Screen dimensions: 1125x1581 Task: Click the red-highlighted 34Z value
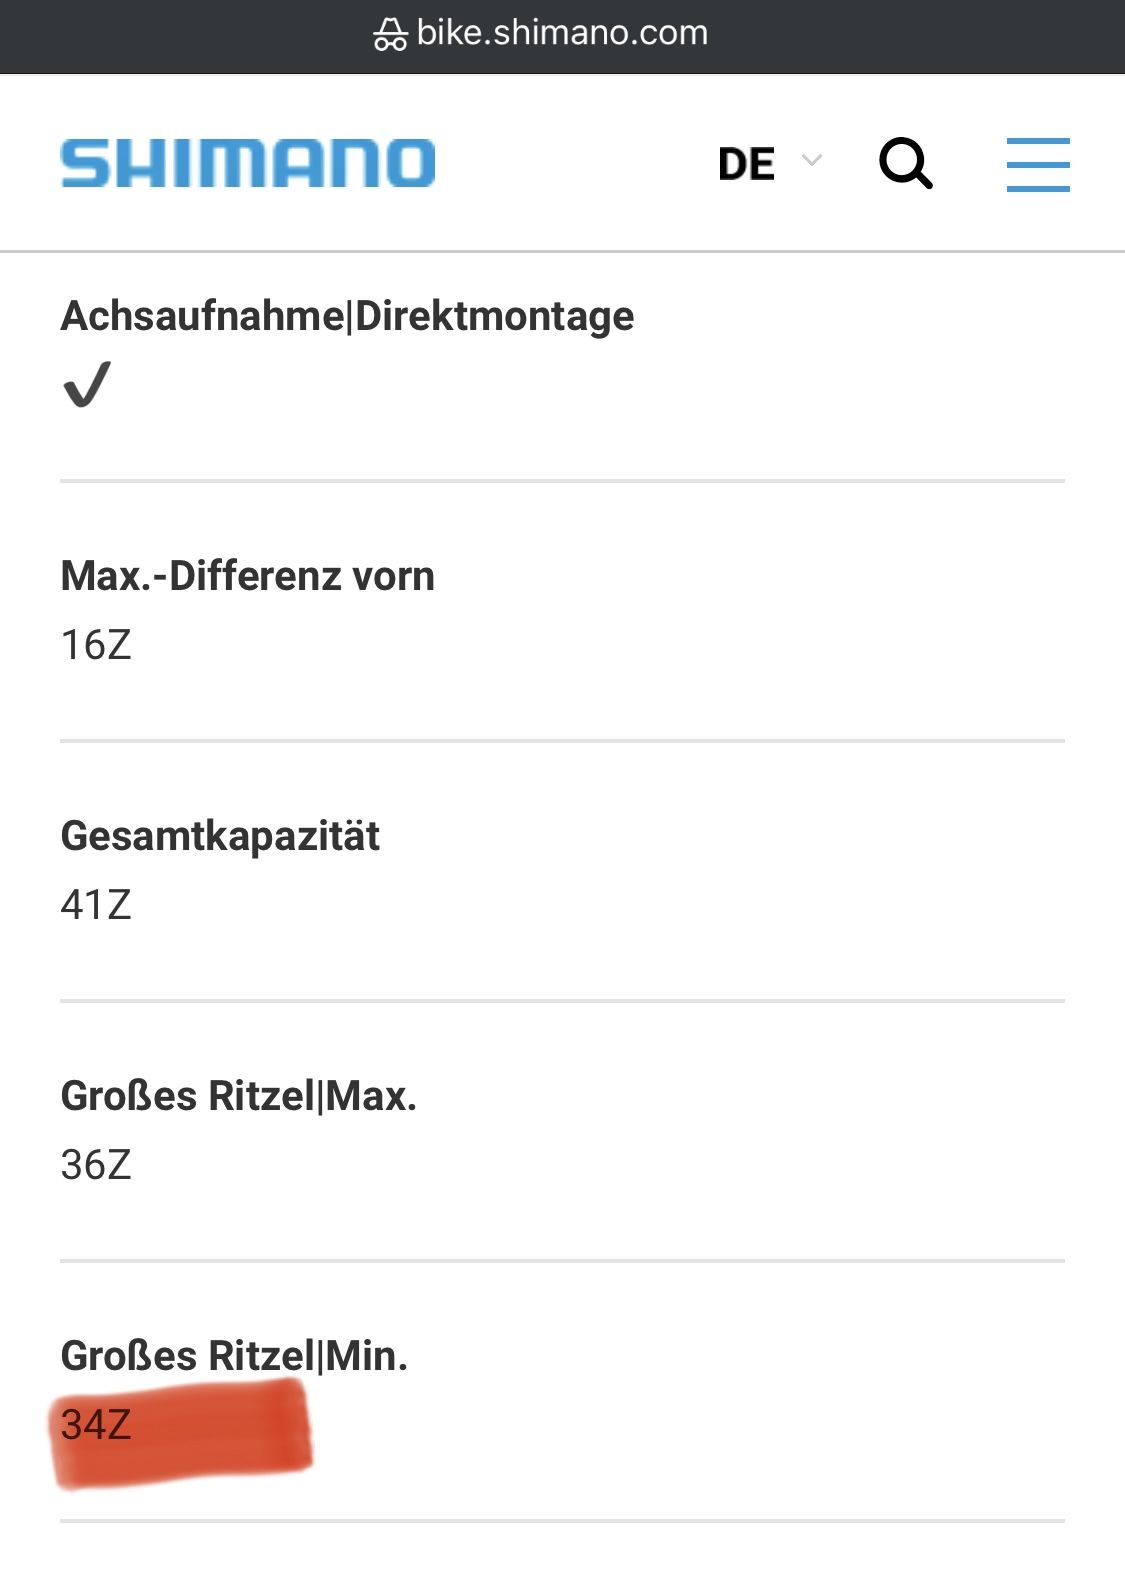96,1425
